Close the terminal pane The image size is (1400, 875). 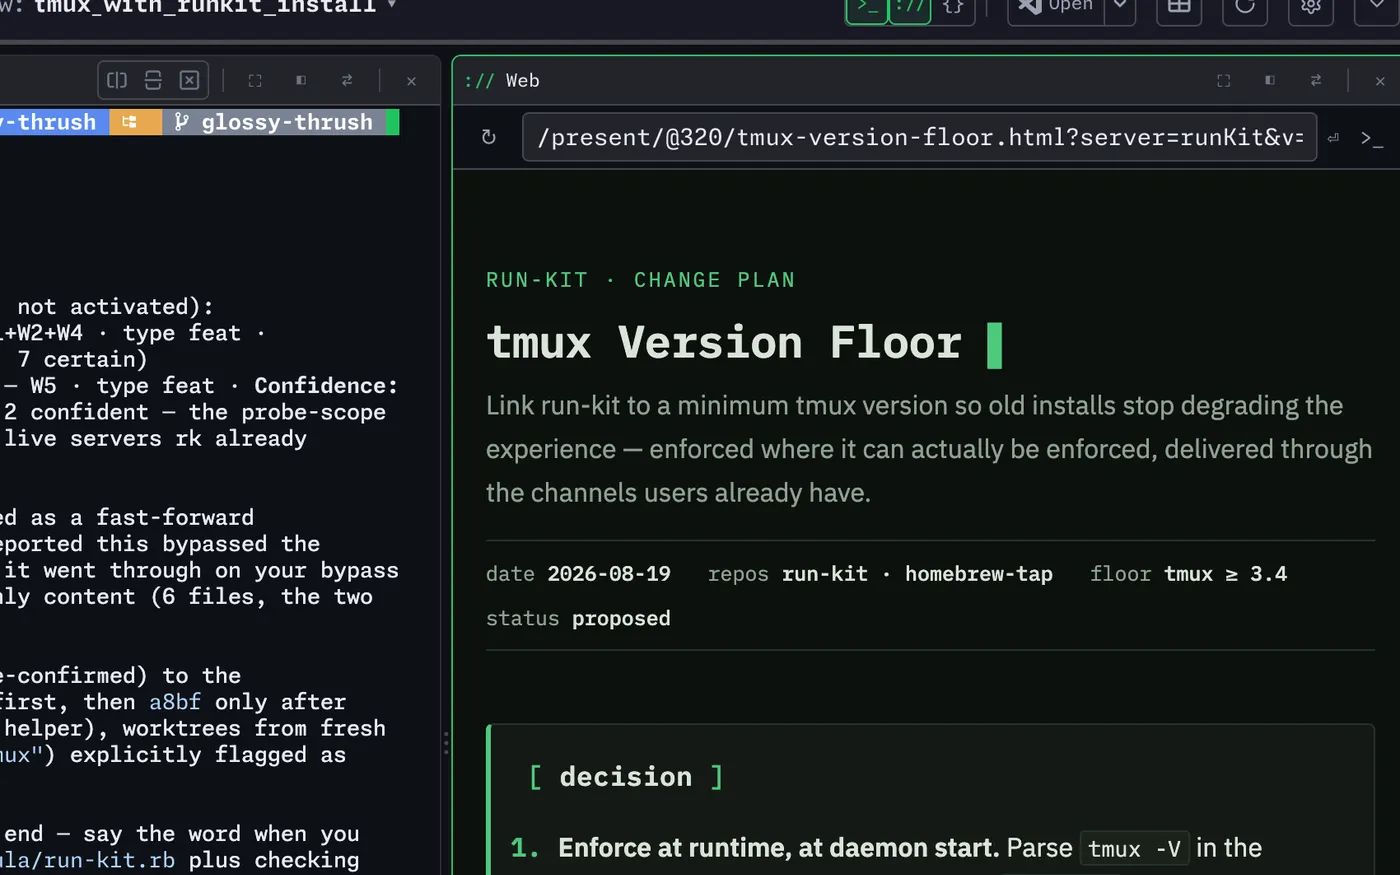[x=411, y=81]
